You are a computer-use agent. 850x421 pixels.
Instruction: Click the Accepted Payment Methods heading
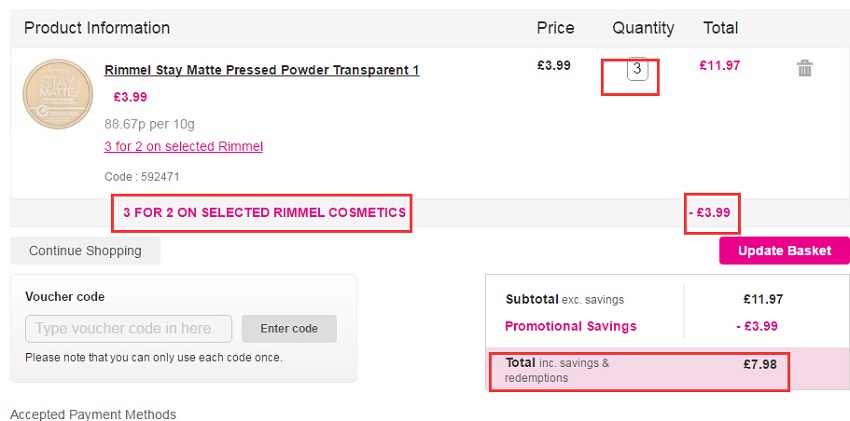coord(93,414)
